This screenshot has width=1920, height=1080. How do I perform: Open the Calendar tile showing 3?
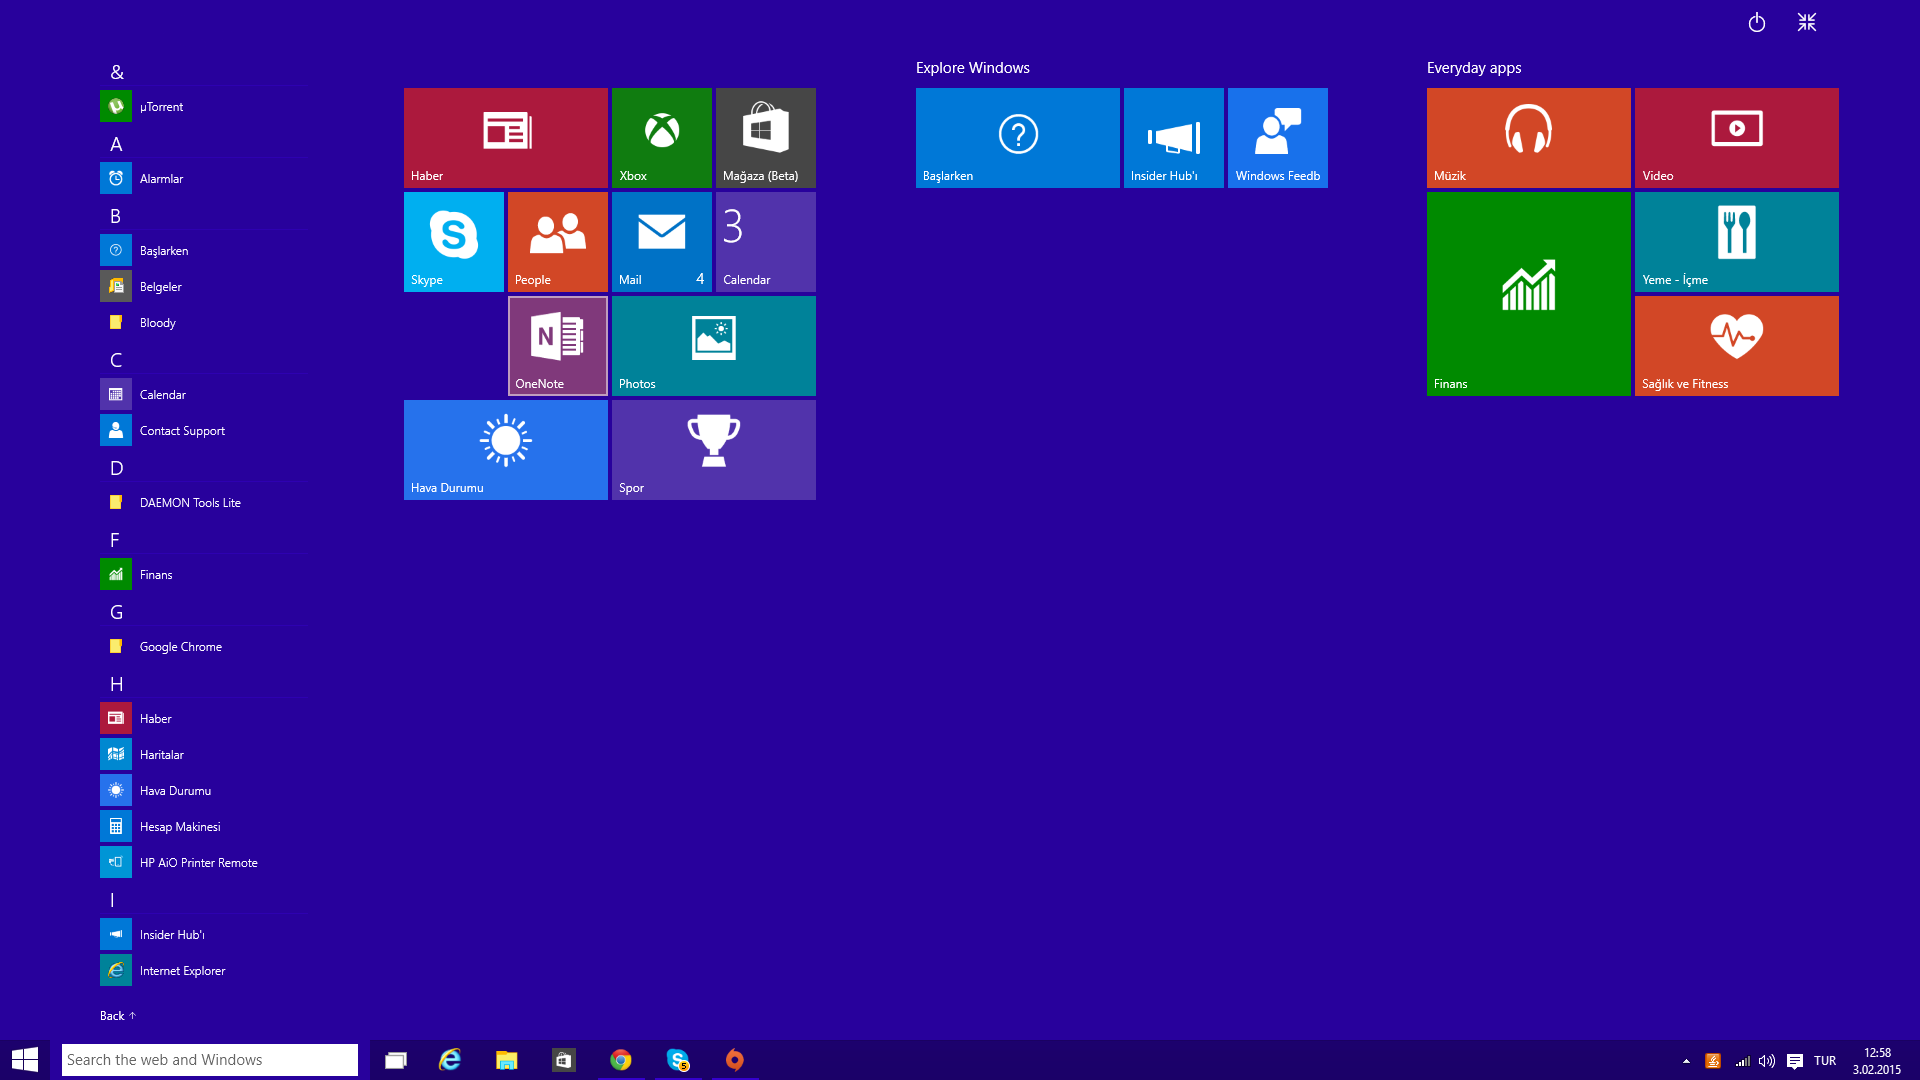tap(766, 242)
